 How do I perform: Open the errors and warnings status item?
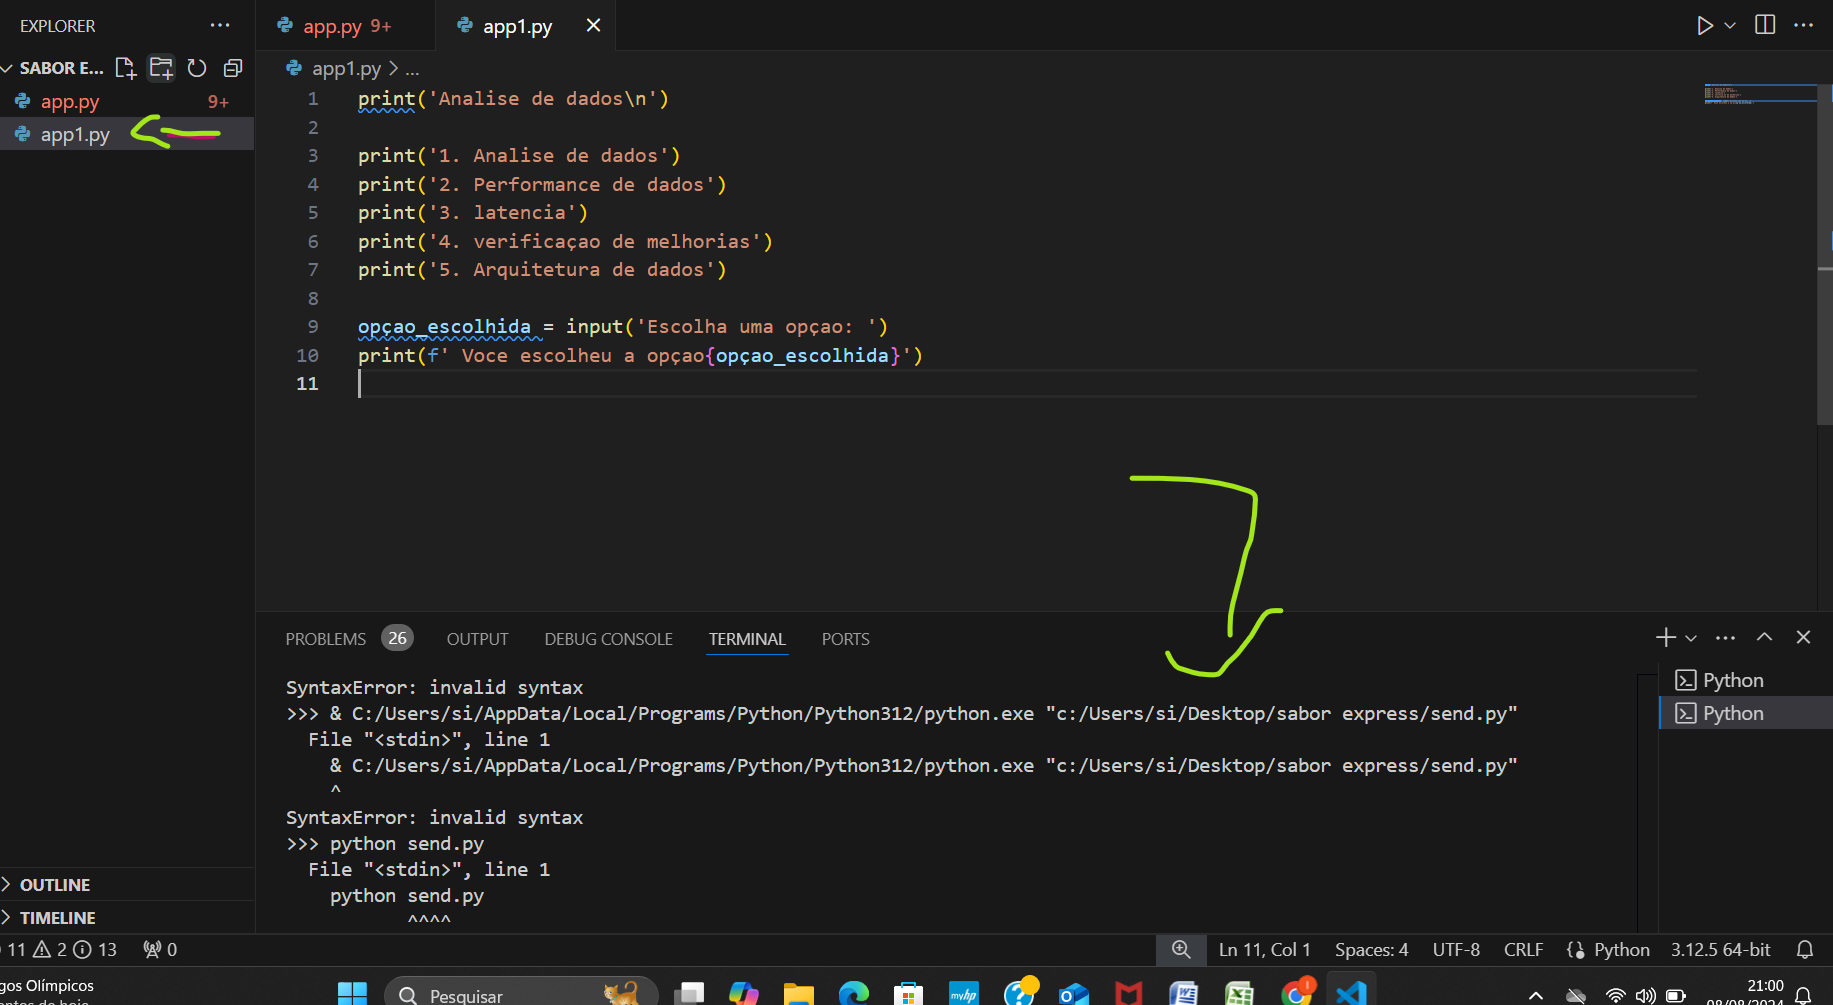[62, 949]
